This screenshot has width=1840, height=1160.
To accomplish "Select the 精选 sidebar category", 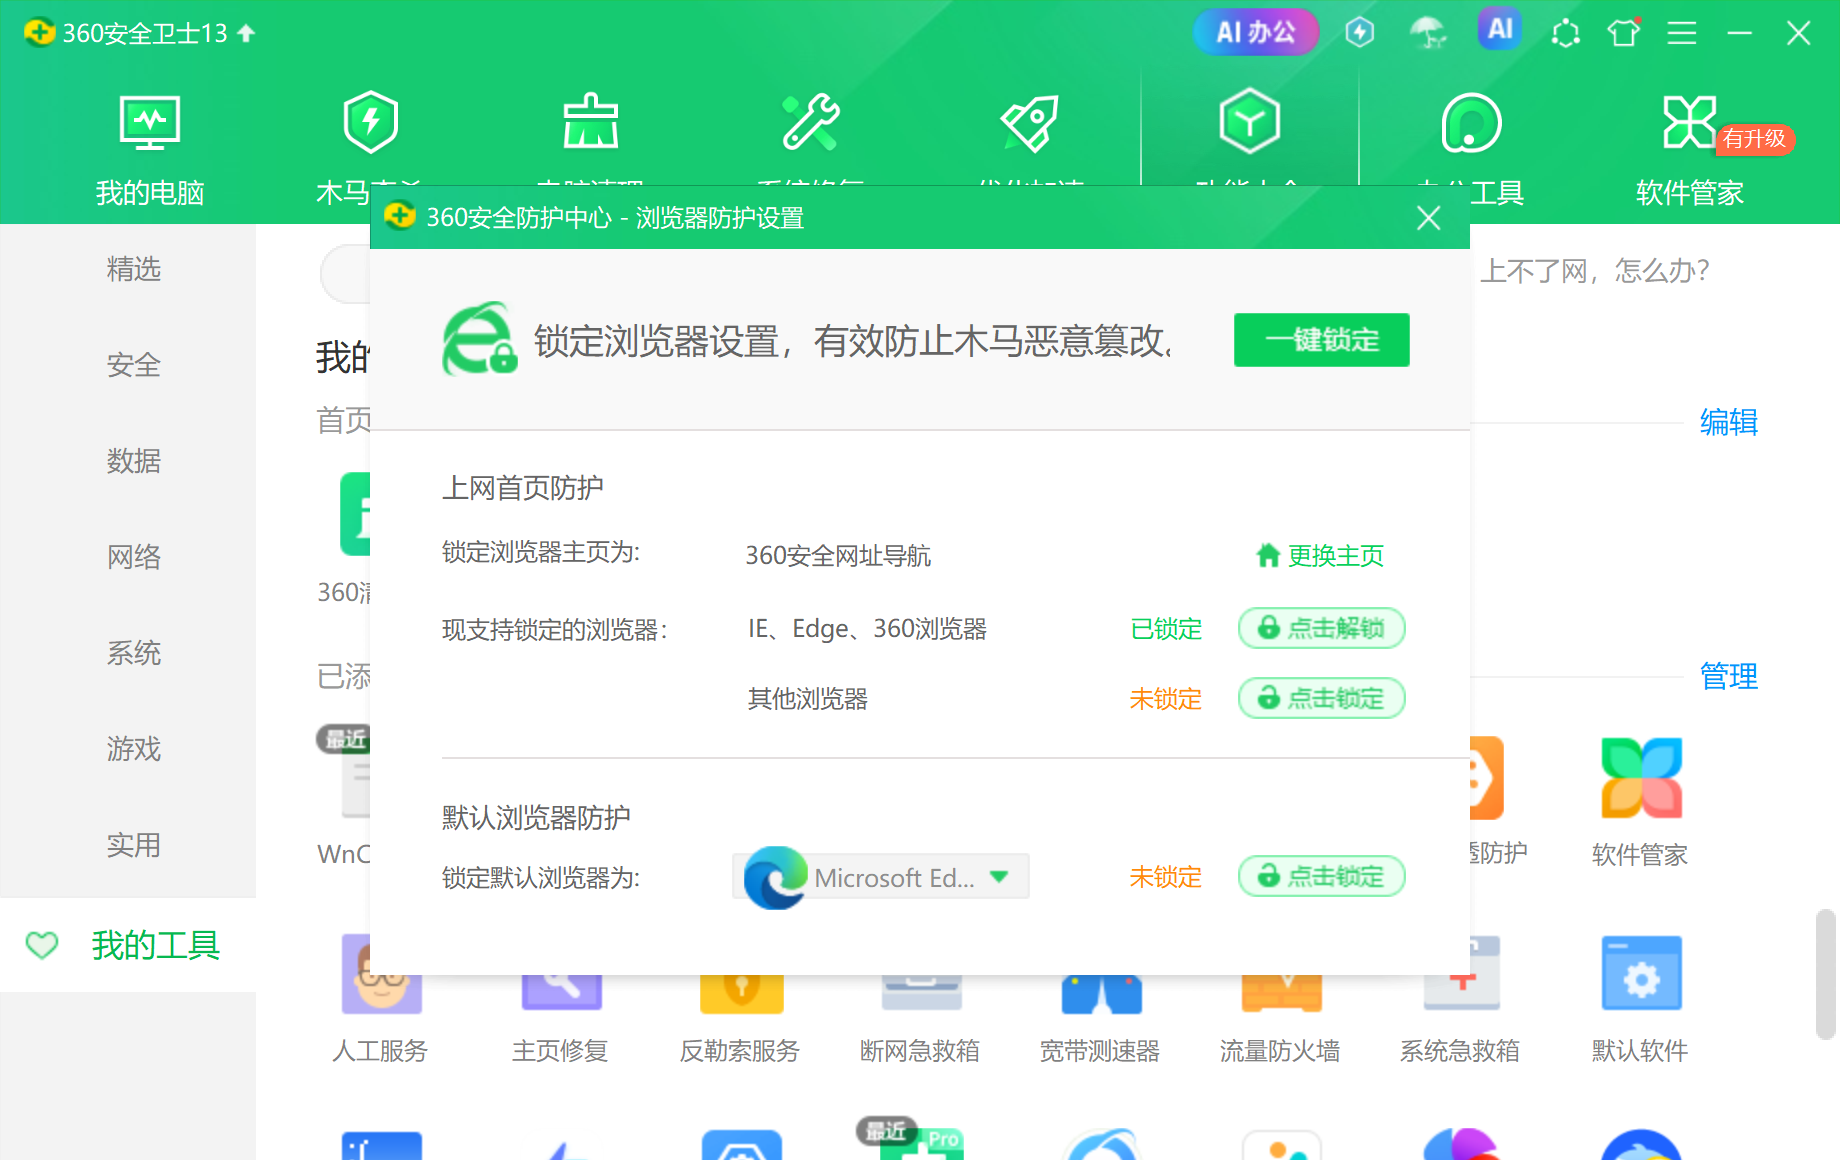I will (x=133, y=269).
